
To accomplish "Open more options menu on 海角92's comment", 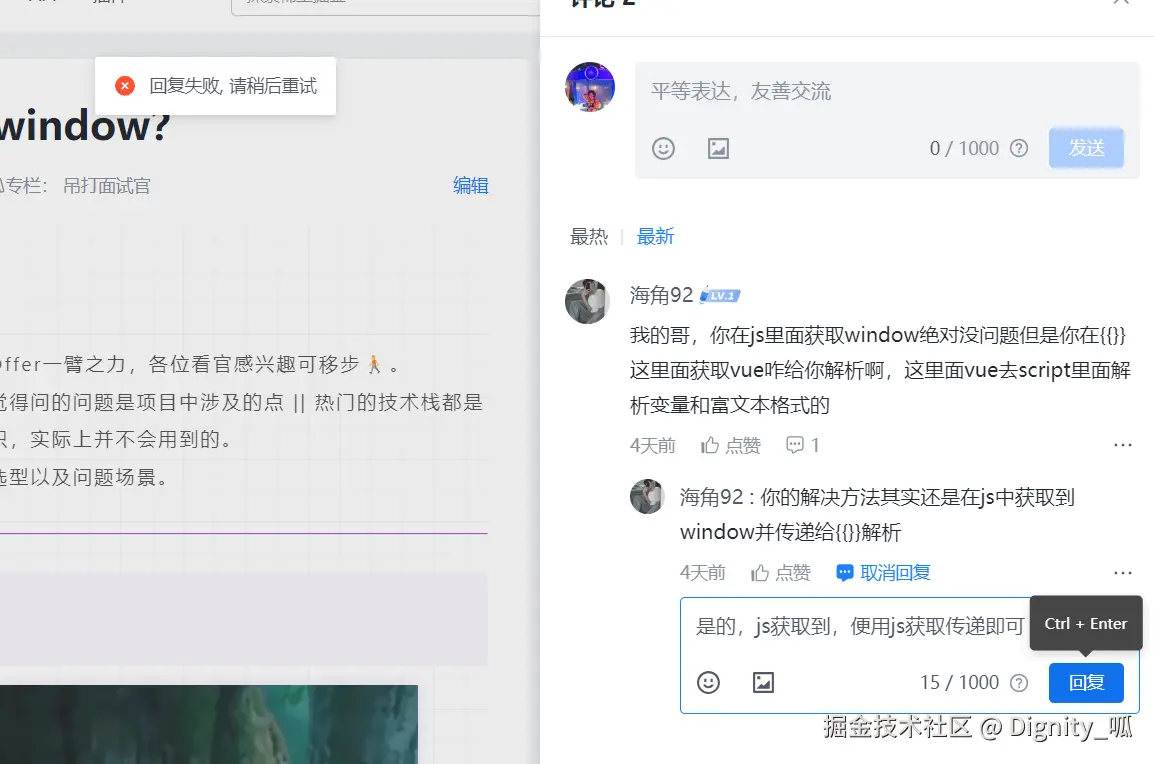I will coord(1122,445).
